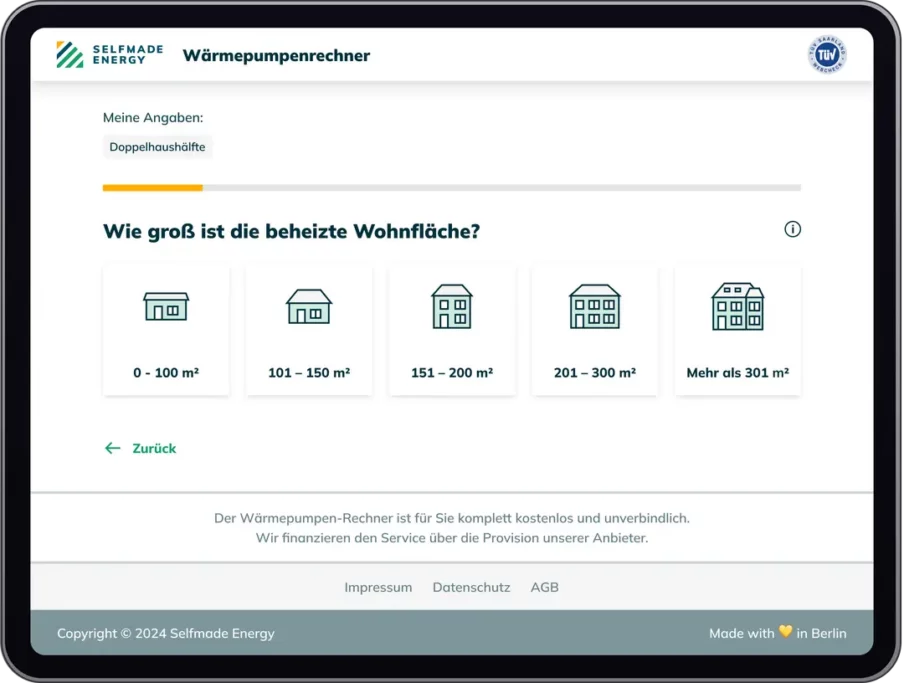Click the two-story house icon for 151 – 200 m²
Screen dimensions: 904x683
tap(452, 306)
